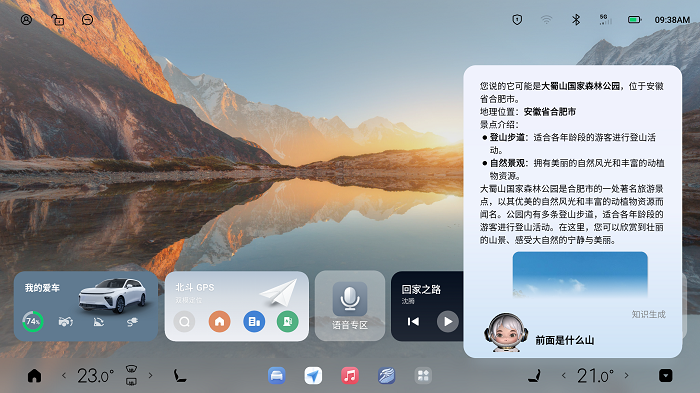Tap the orange navigate-home shortcut
The width and height of the screenshot is (700, 393).
point(219,322)
